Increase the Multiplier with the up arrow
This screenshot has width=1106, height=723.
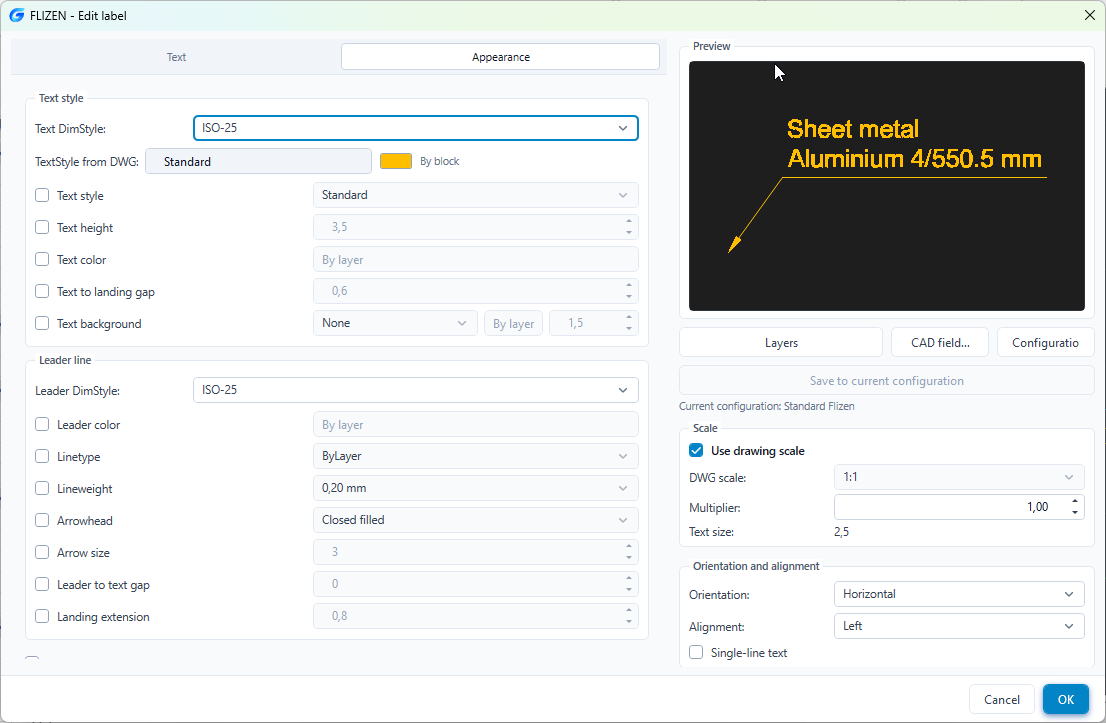click(x=1074, y=502)
